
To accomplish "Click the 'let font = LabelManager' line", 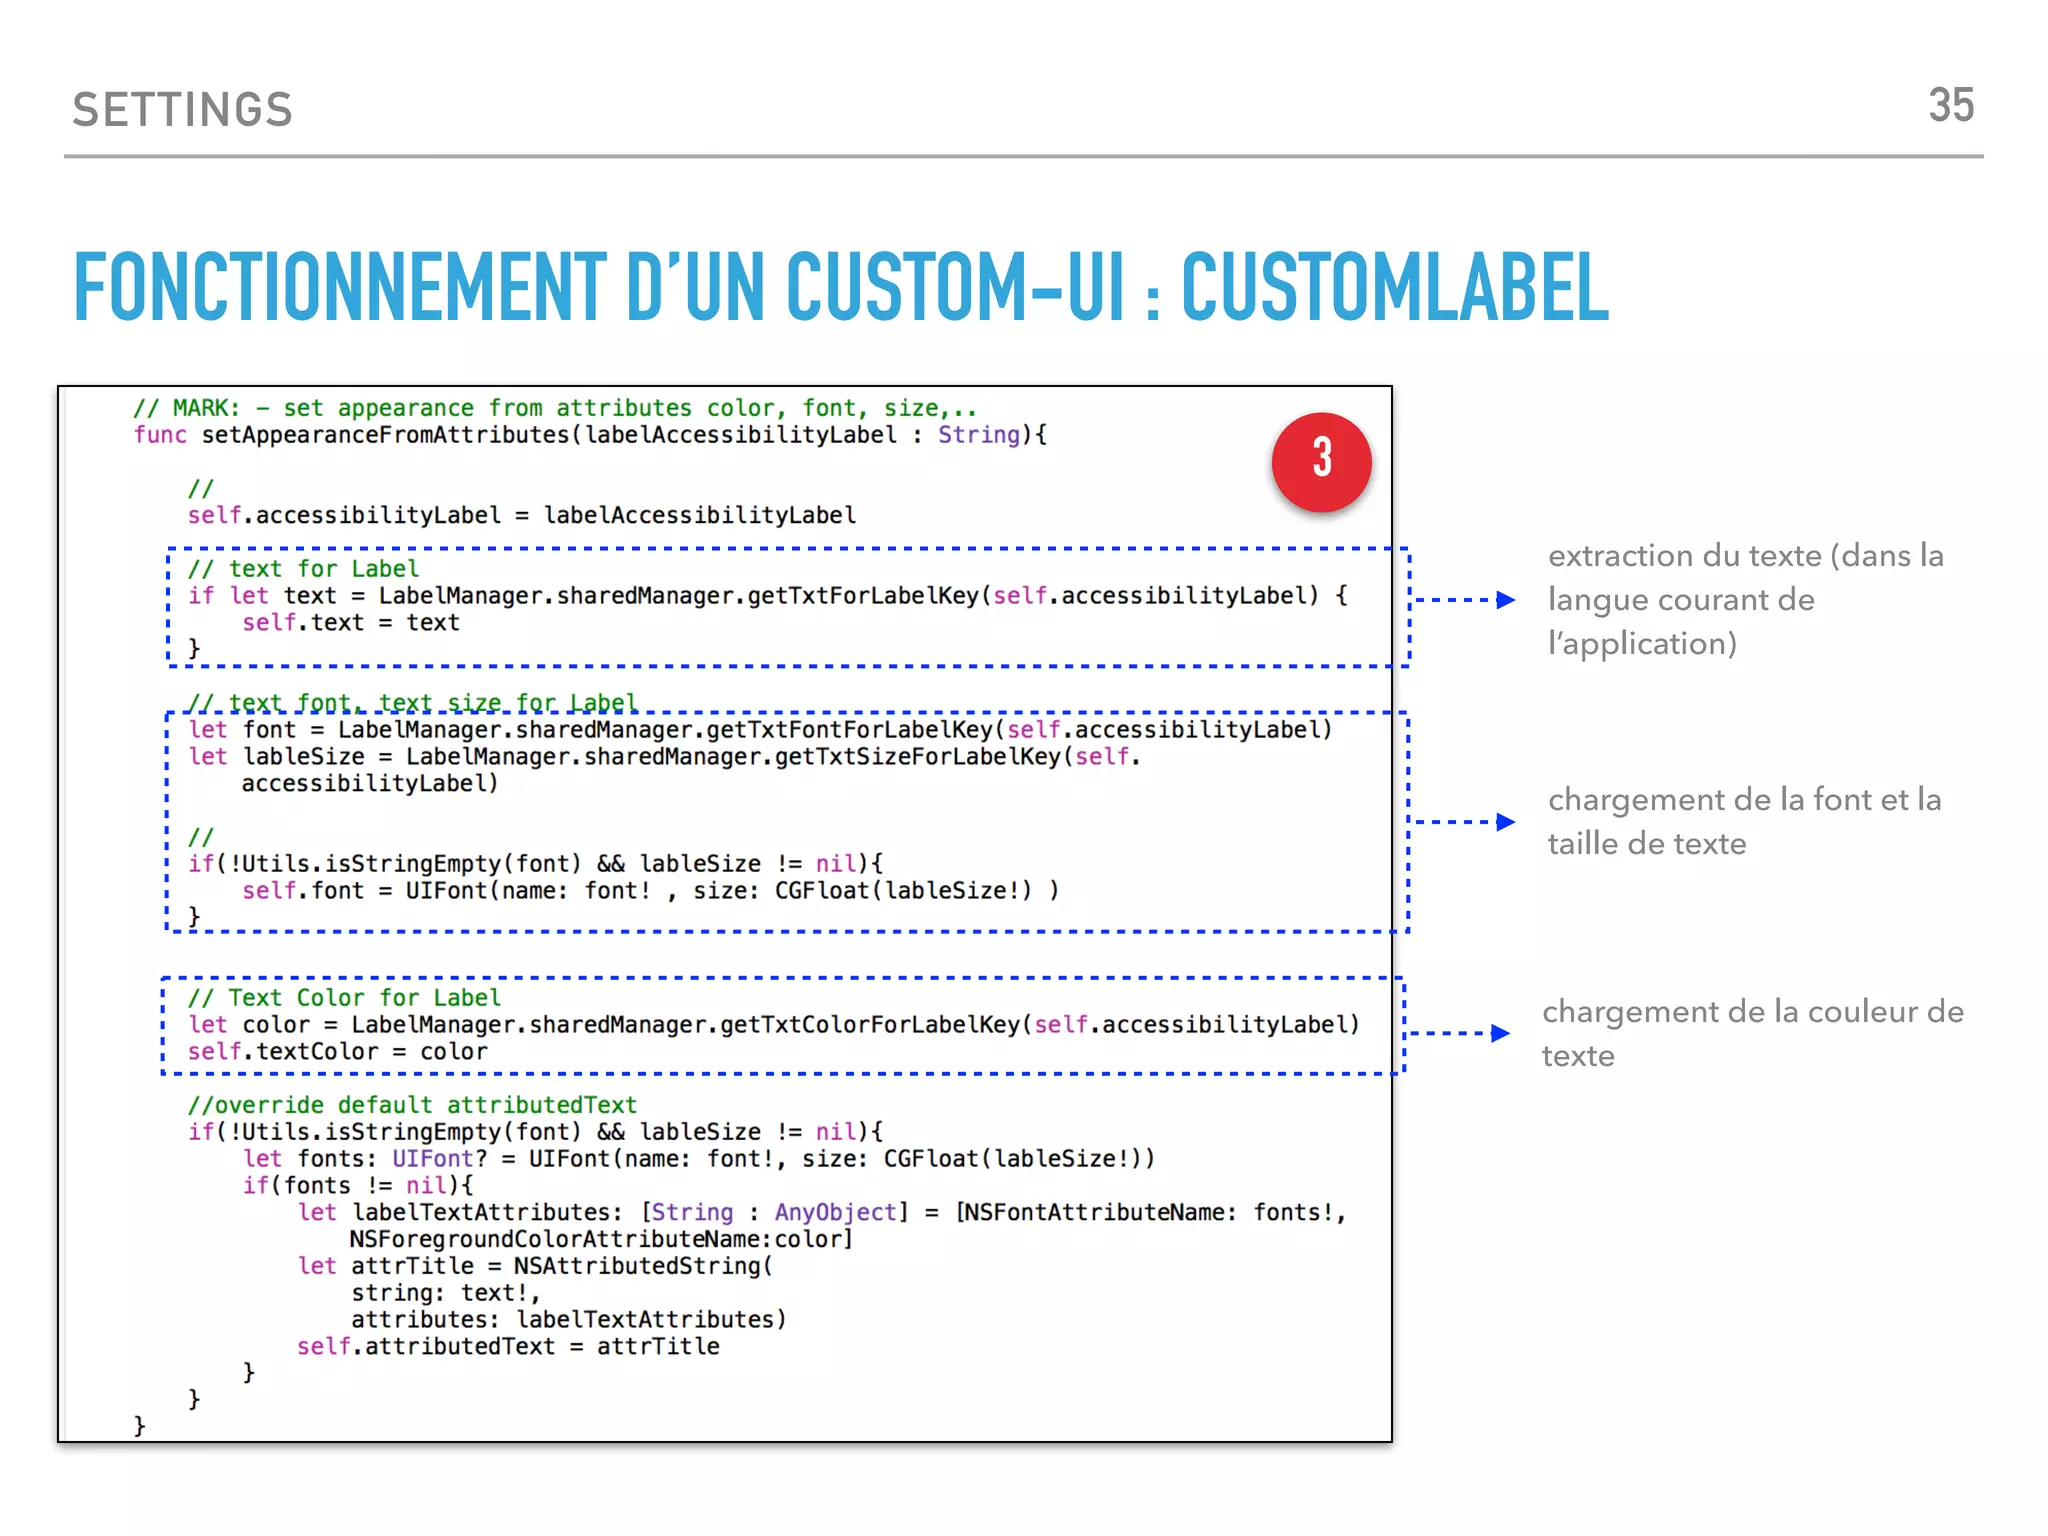I will (760, 730).
